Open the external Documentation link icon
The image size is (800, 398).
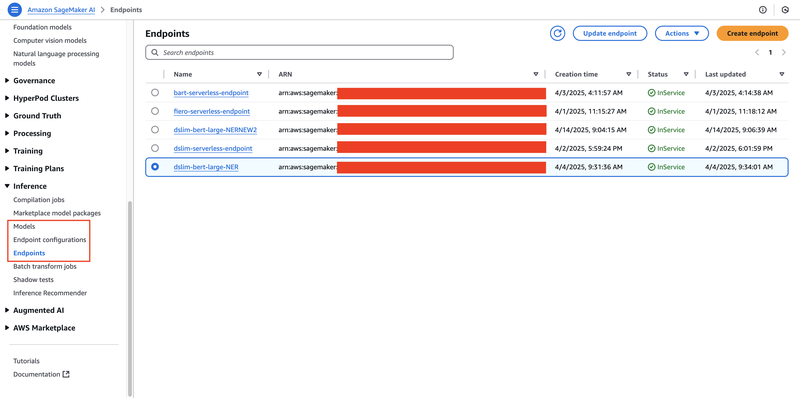click(x=66, y=374)
